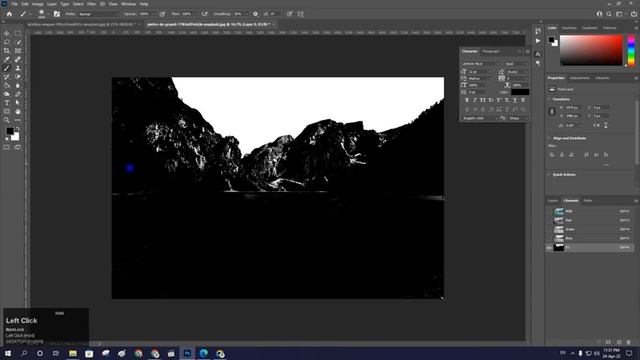Open the History panel icon
Image resolution: width=640 pixels, height=360 pixels.
(x=538, y=31)
